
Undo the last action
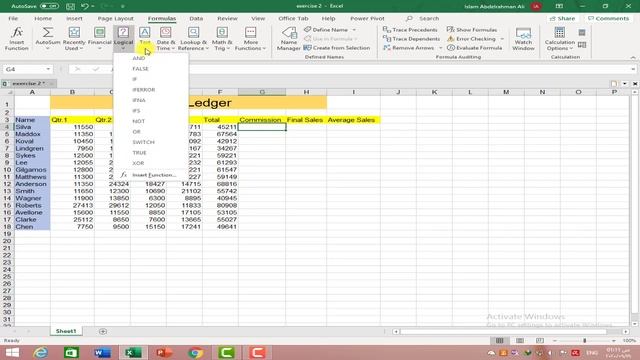(x=84, y=7)
